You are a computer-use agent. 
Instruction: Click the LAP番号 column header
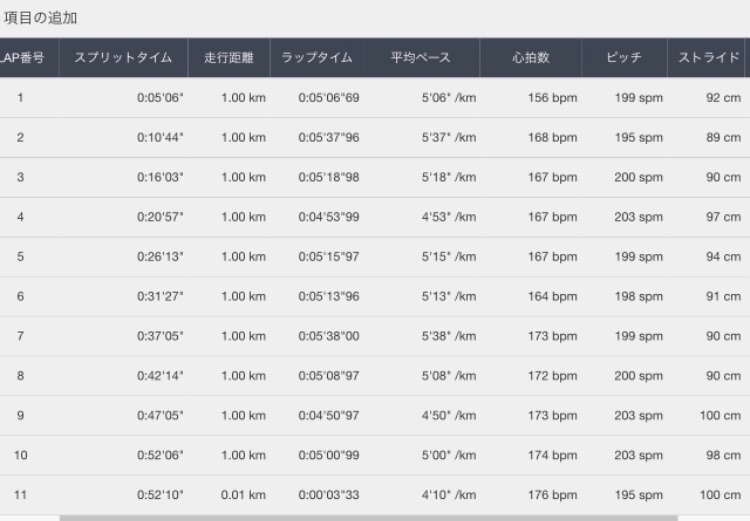pyautogui.click(x=29, y=57)
